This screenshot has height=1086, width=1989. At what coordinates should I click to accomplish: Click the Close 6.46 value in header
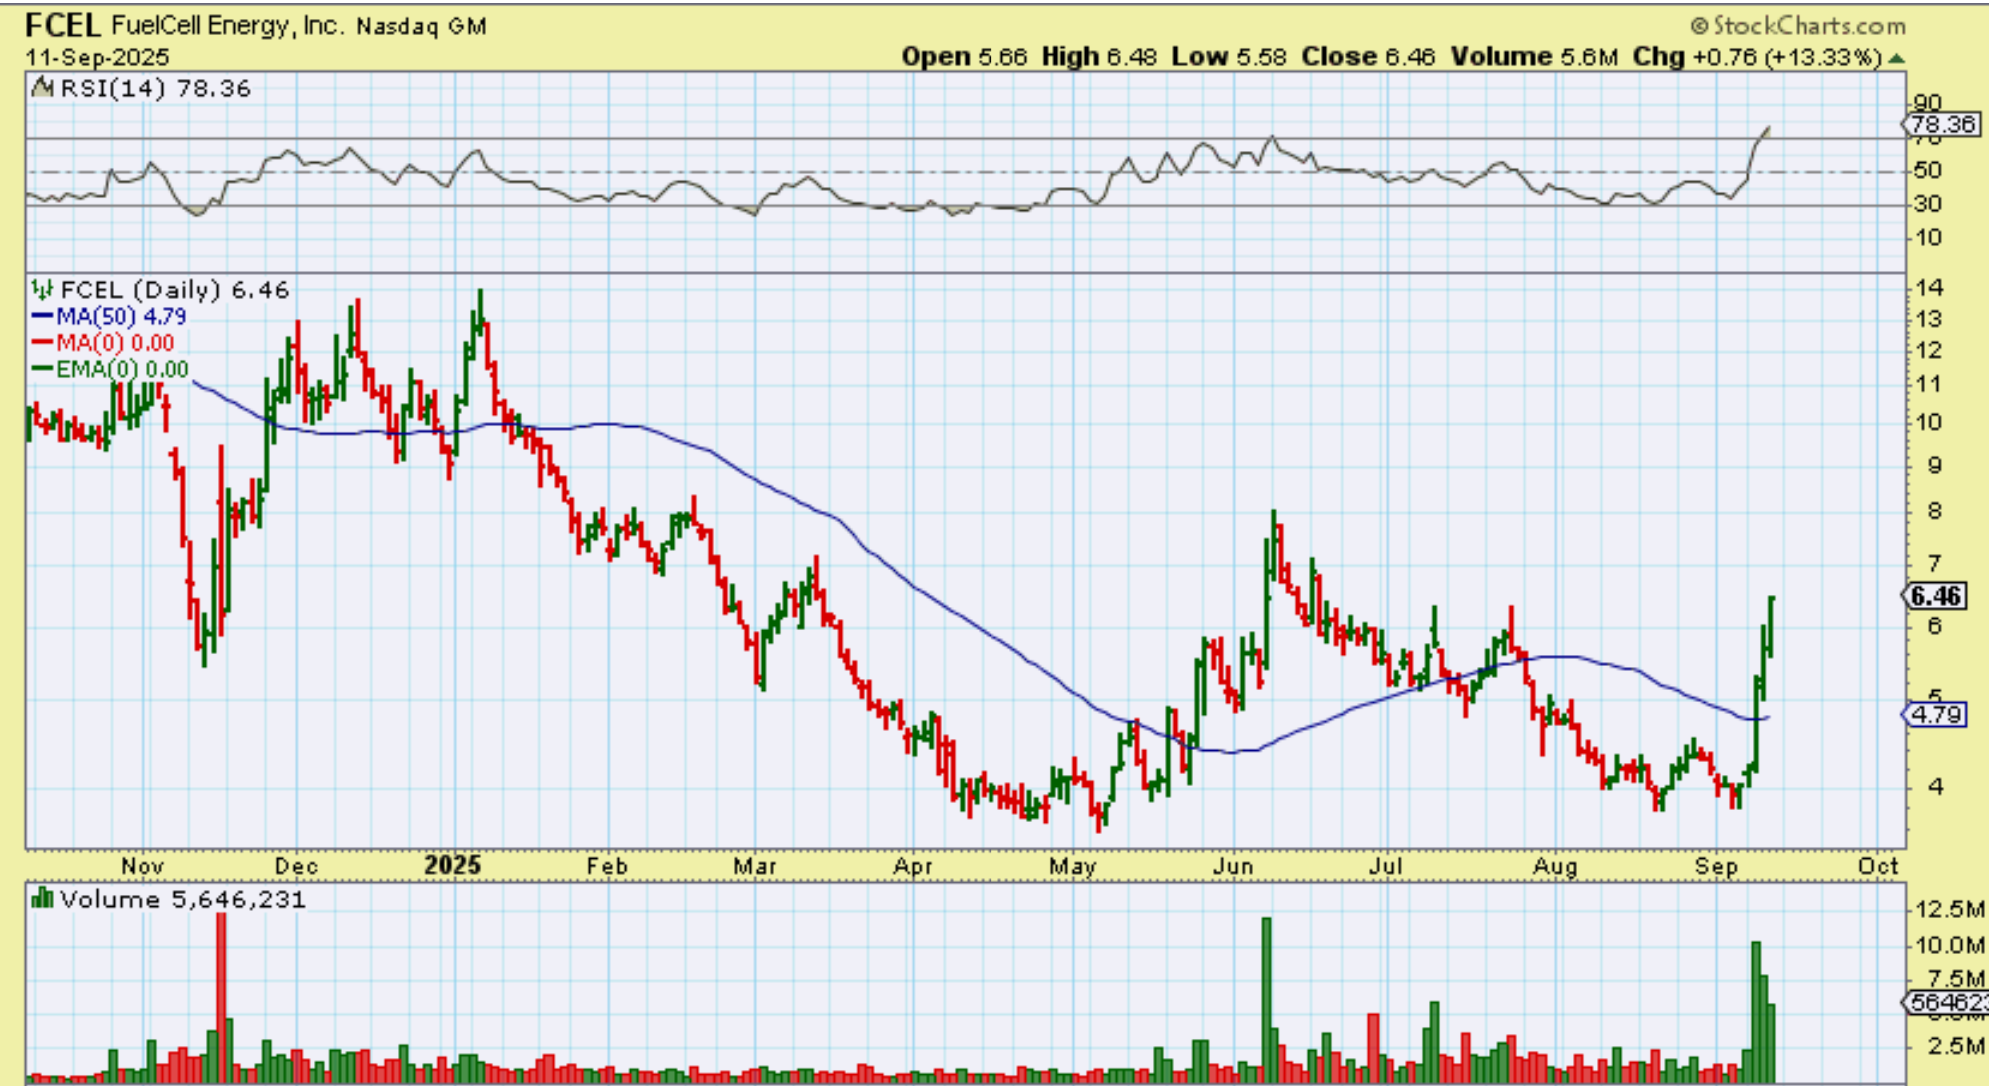pyautogui.click(x=1410, y=57)
